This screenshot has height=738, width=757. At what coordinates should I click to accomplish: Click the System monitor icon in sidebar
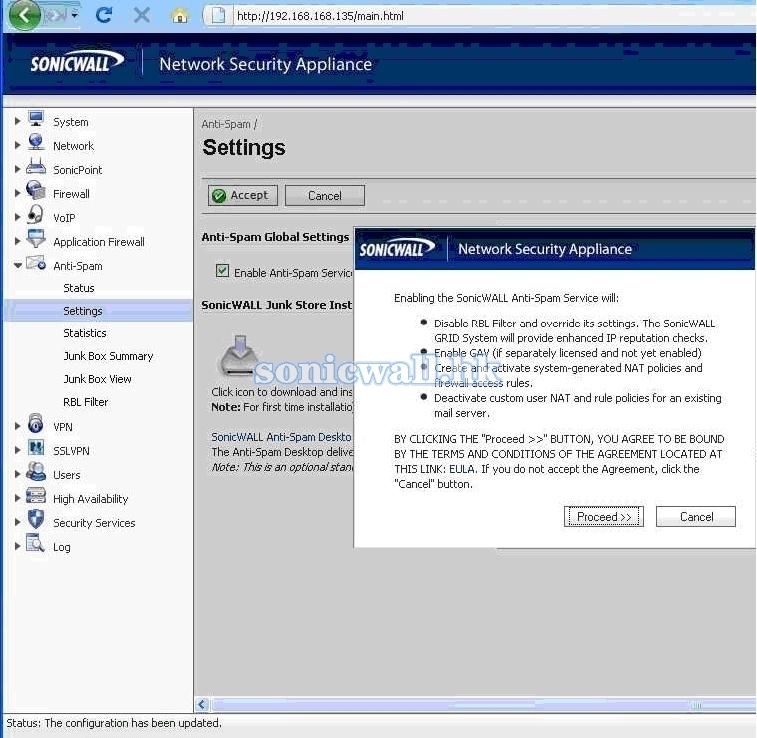coord(36,119)
